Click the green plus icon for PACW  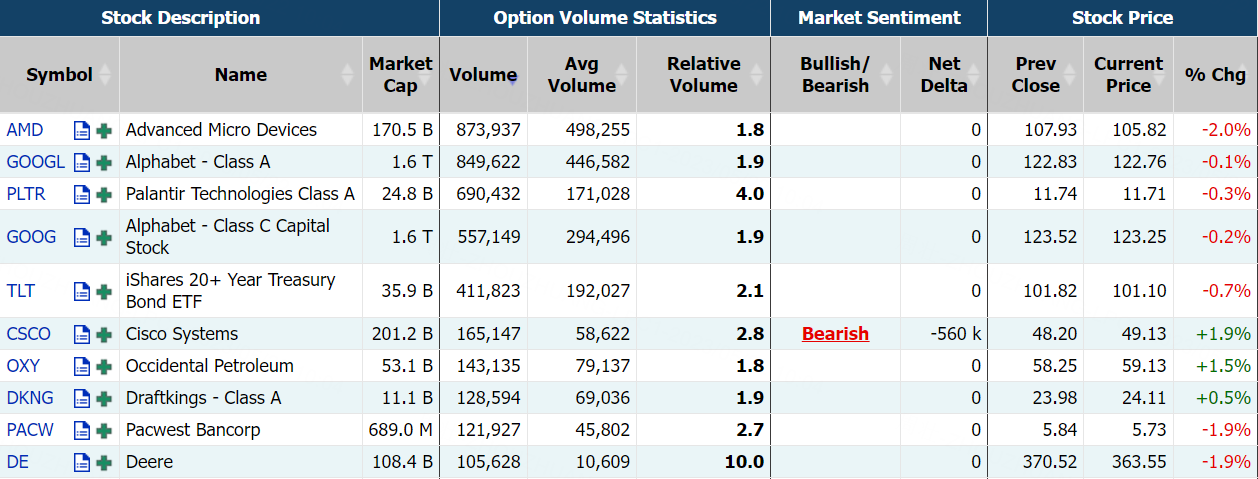click(104, 430)
